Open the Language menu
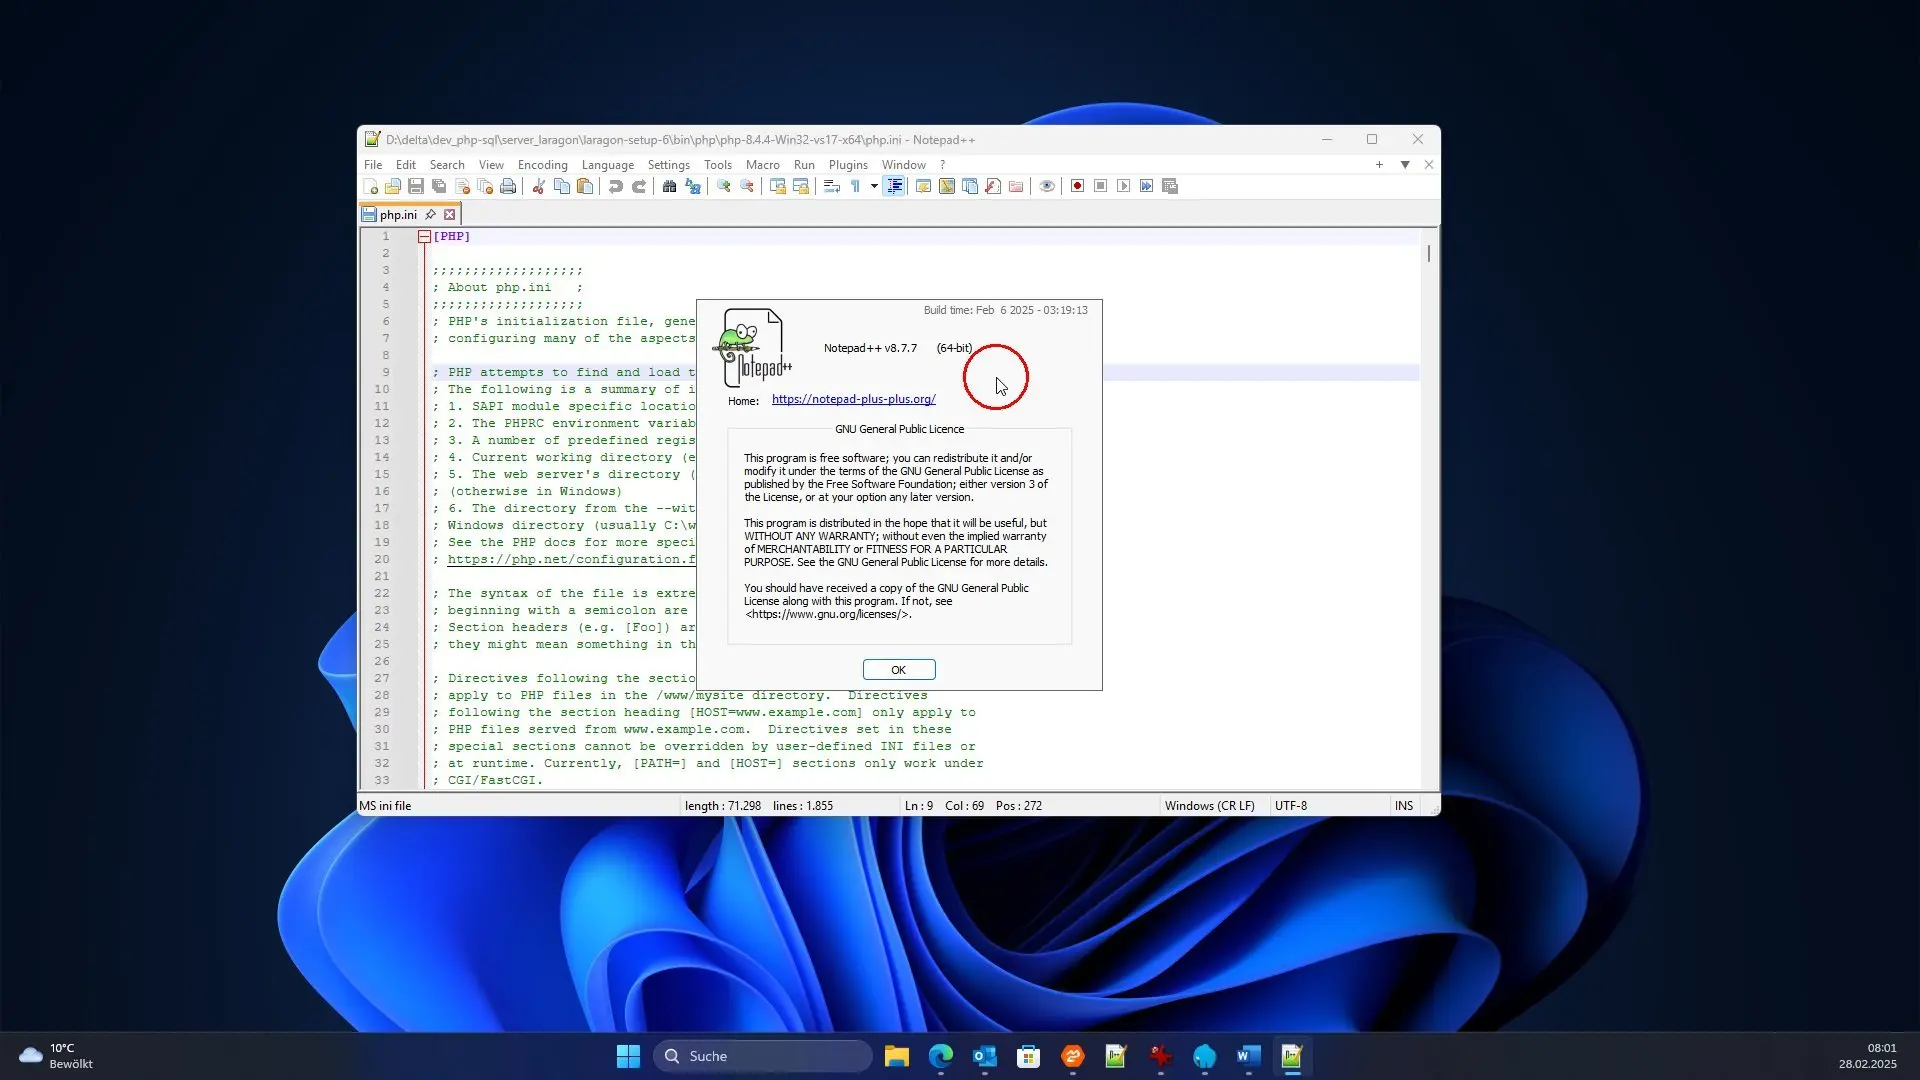 [x=608, y=165]
